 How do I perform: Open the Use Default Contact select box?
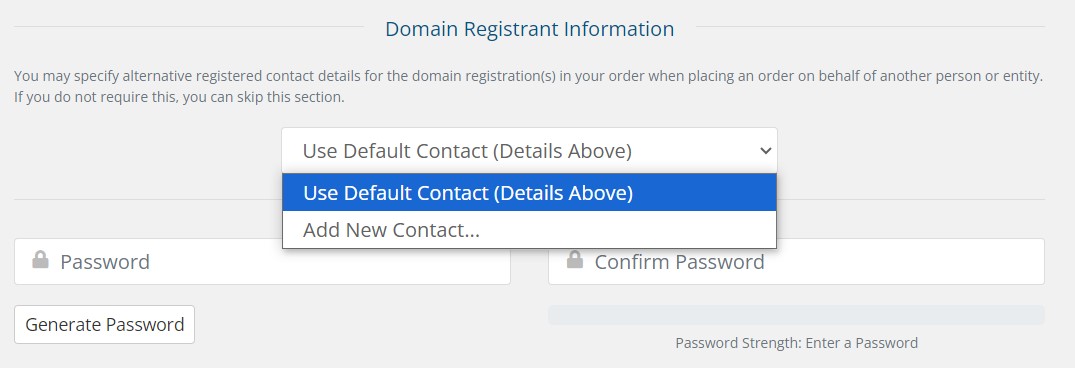click(x=529, y=150)
